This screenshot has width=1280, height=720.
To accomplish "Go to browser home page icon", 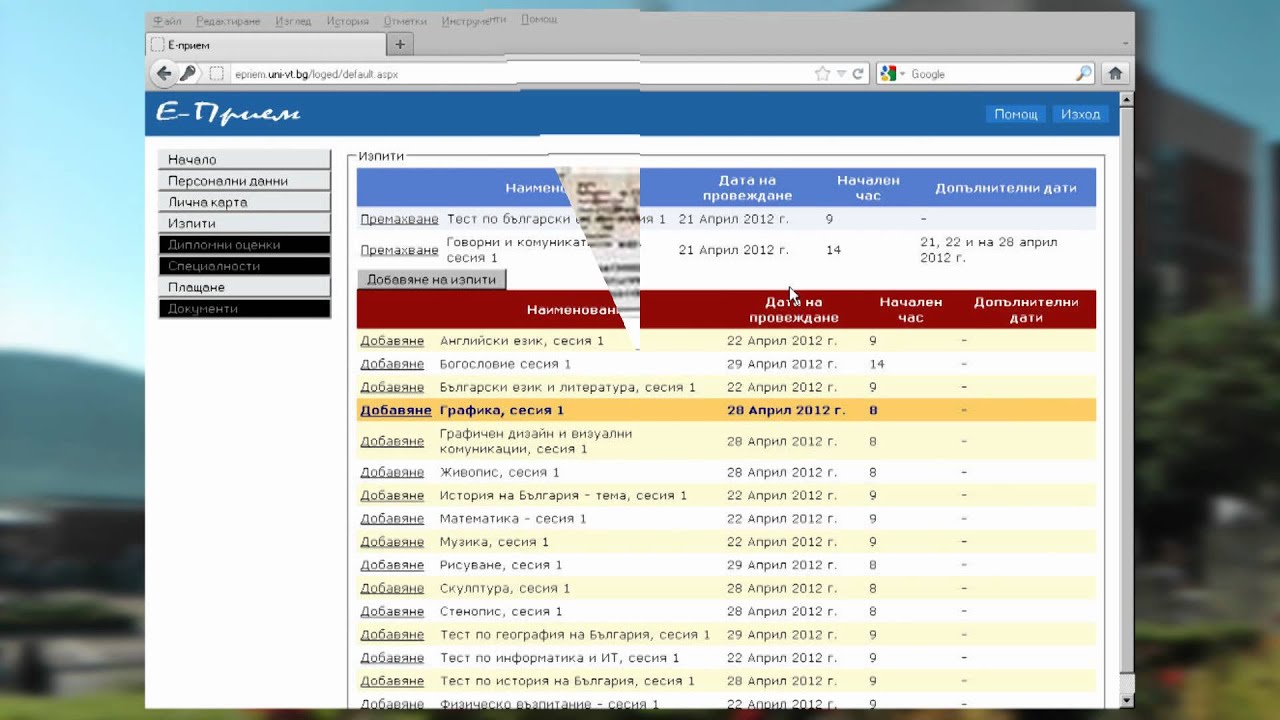I will coord(1115,73).
